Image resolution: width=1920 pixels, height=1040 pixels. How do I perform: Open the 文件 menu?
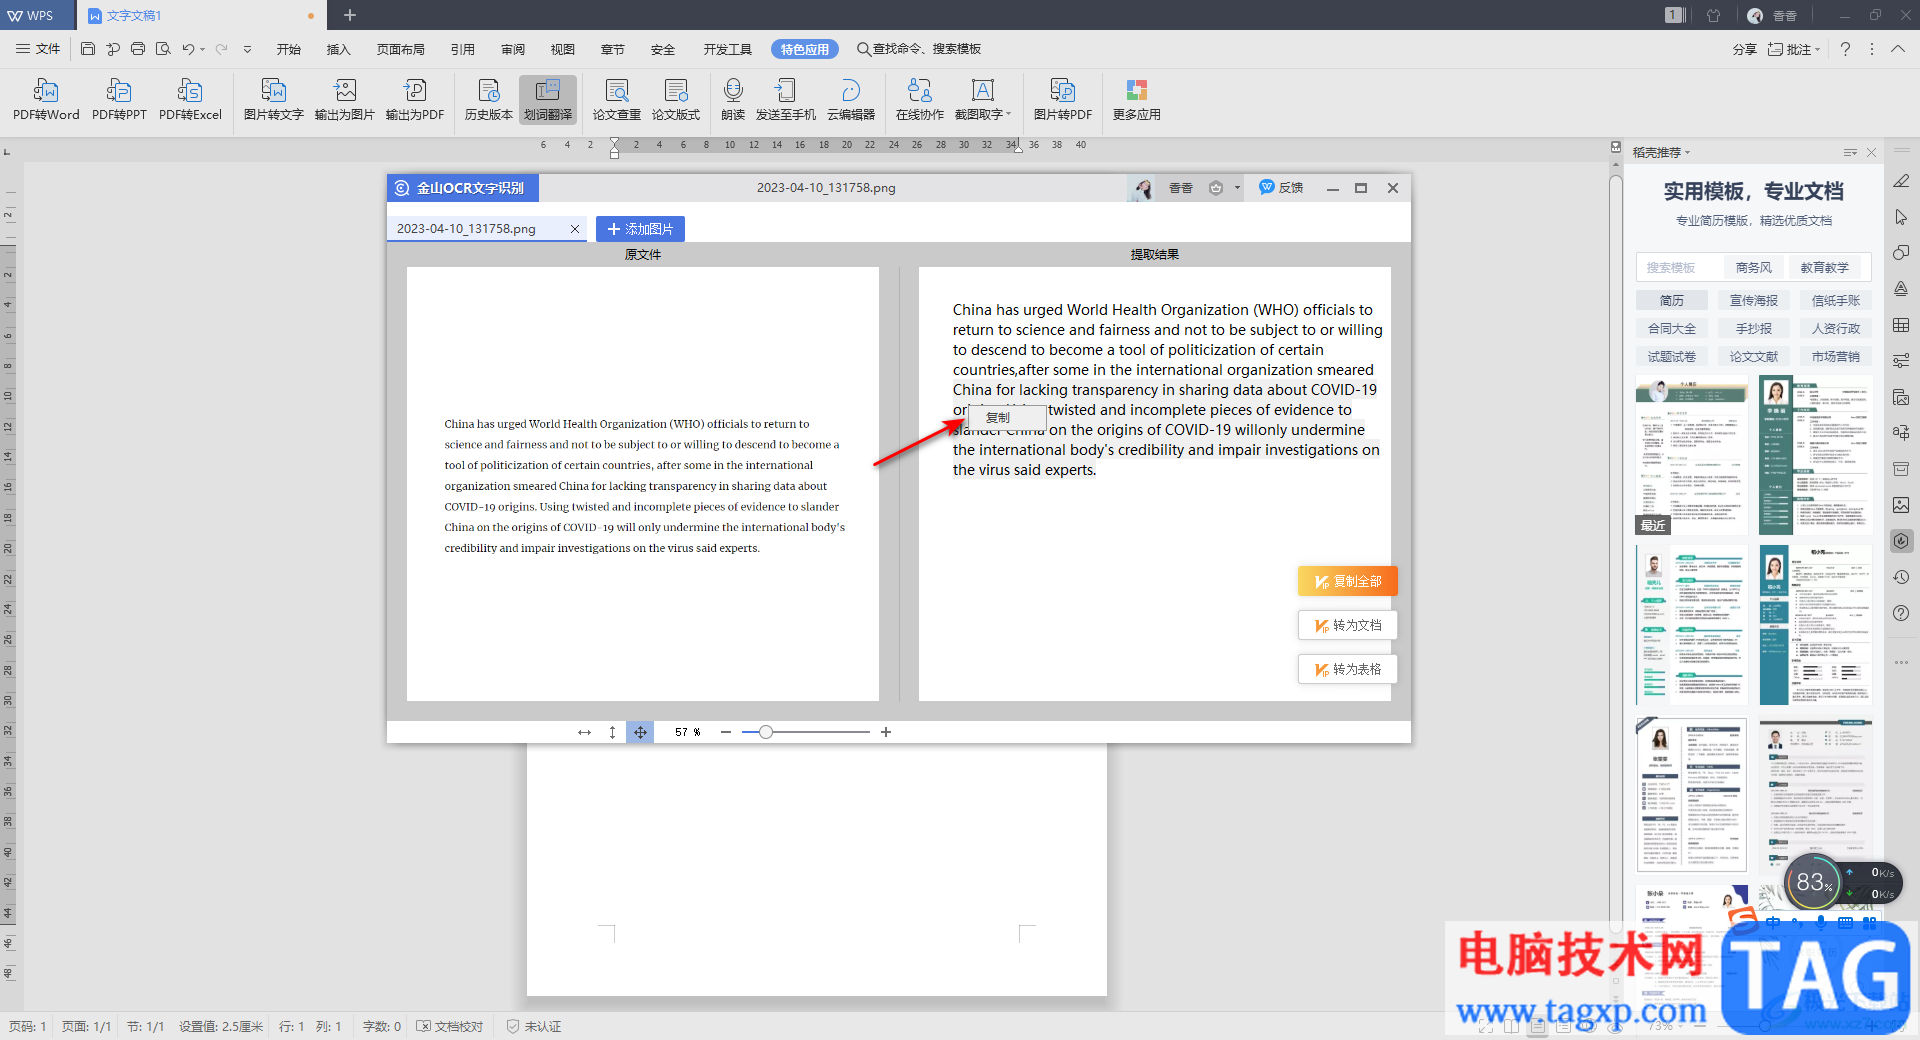pyautogui.click(x=38, y=49)
